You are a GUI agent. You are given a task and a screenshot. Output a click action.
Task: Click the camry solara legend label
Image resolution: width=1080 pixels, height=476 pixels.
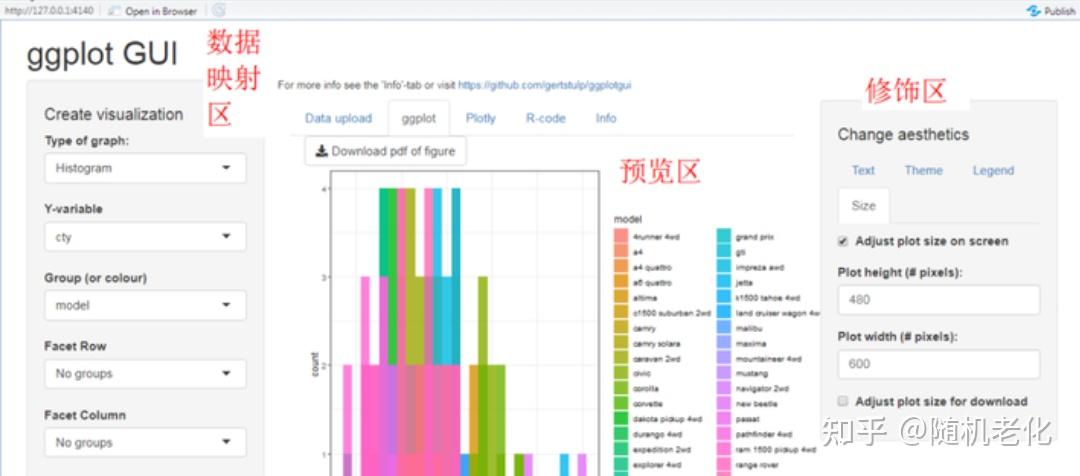tap(656, 343)
